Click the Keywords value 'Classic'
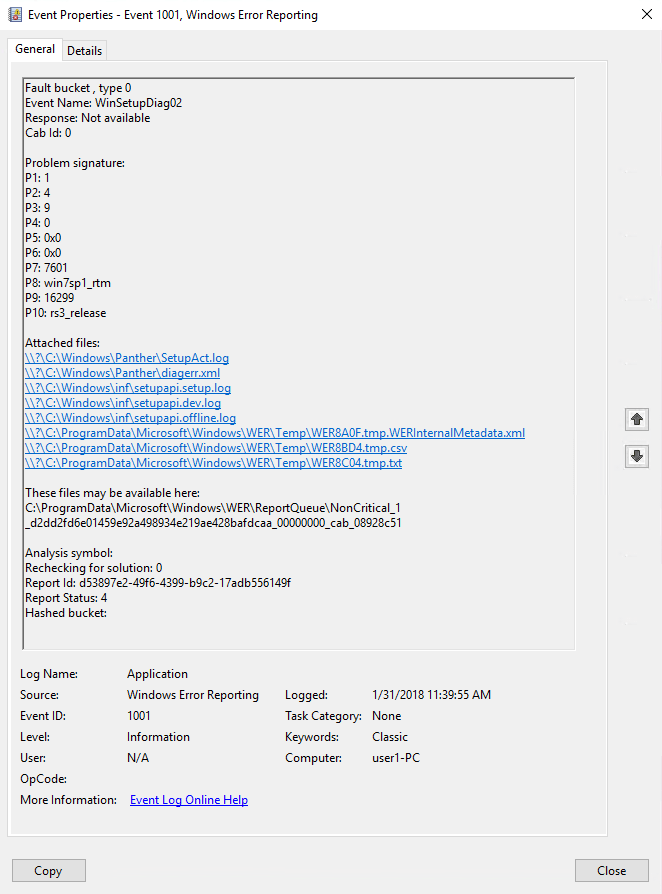This screenshot has width=662, height=894. (x=390, y=737)
